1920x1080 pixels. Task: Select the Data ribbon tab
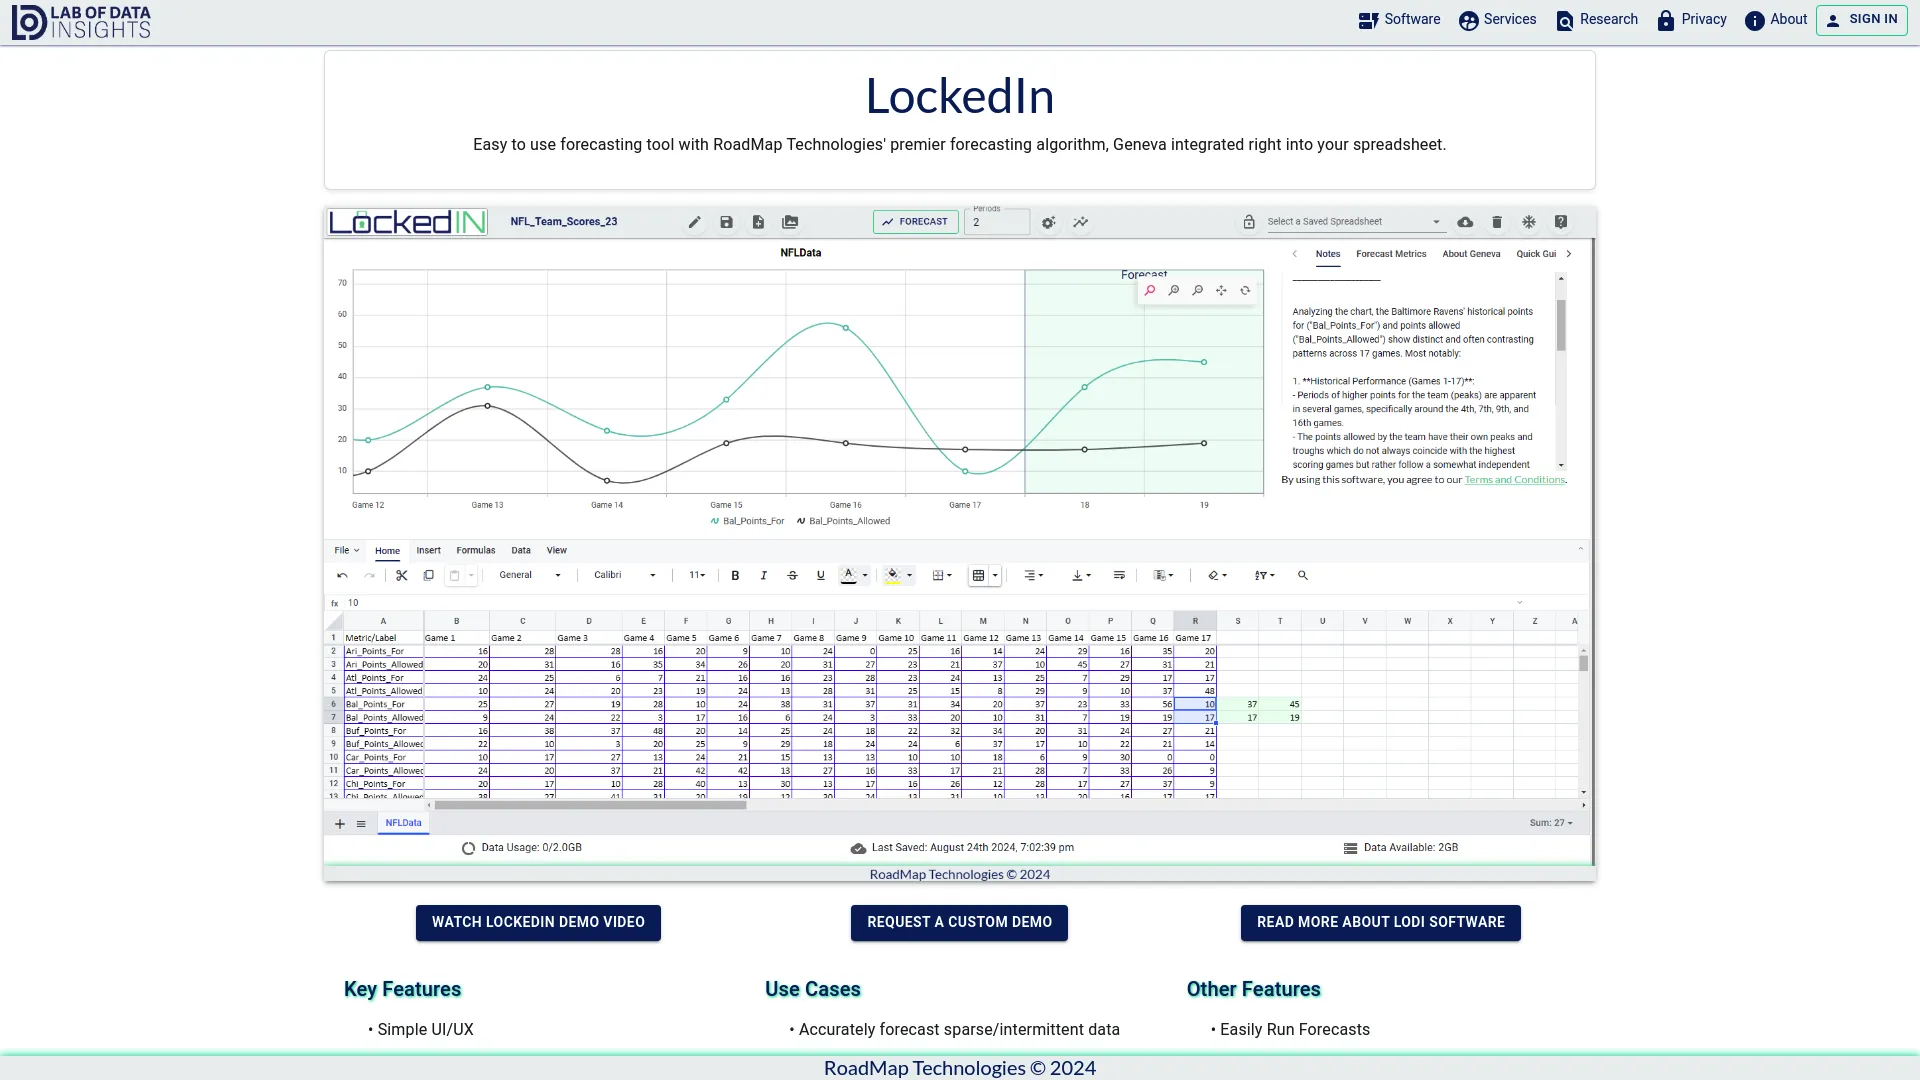point(521,551)
